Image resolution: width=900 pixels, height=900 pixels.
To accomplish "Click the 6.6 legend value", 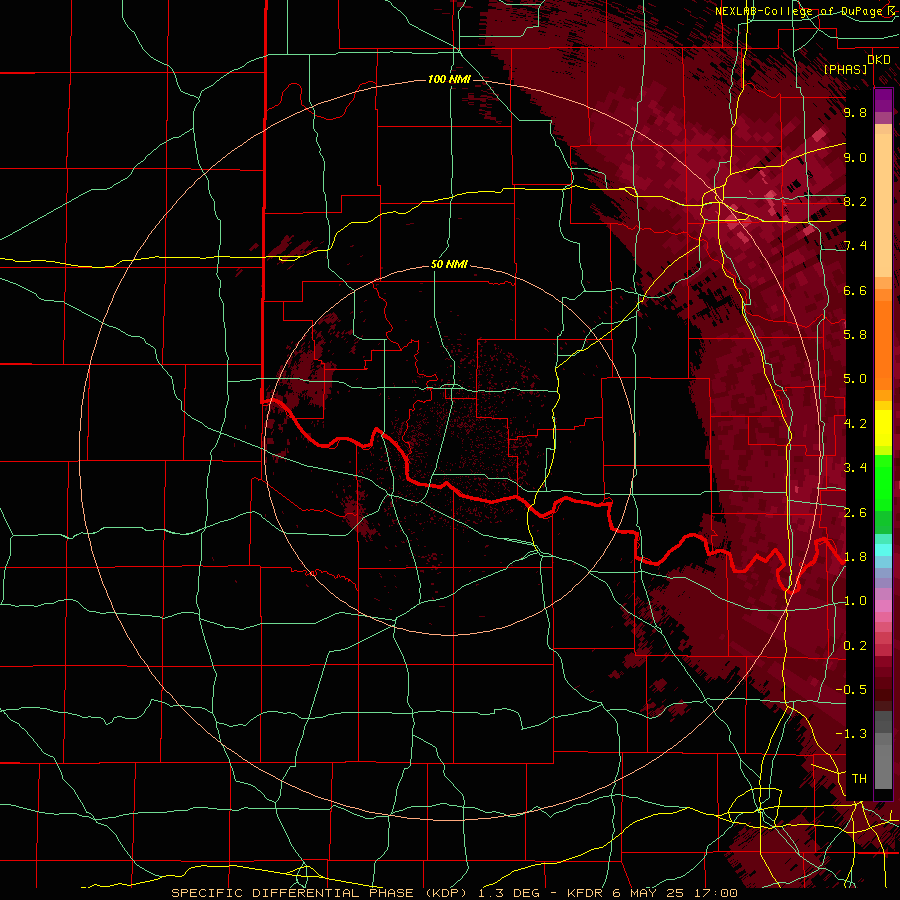I will pyautogui.click(x=855, y=291).
